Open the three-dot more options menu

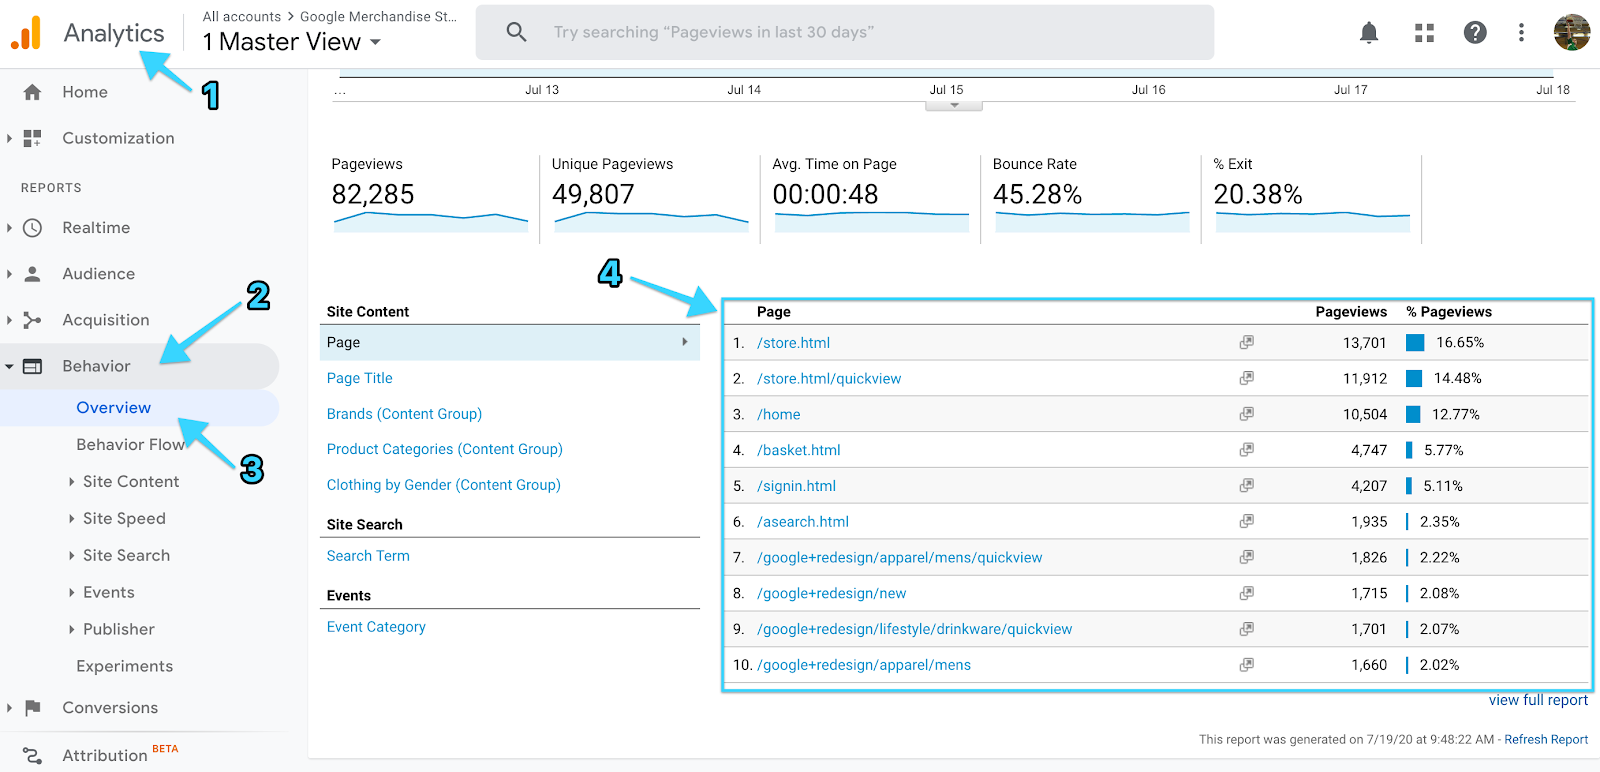click(1521, 33)
